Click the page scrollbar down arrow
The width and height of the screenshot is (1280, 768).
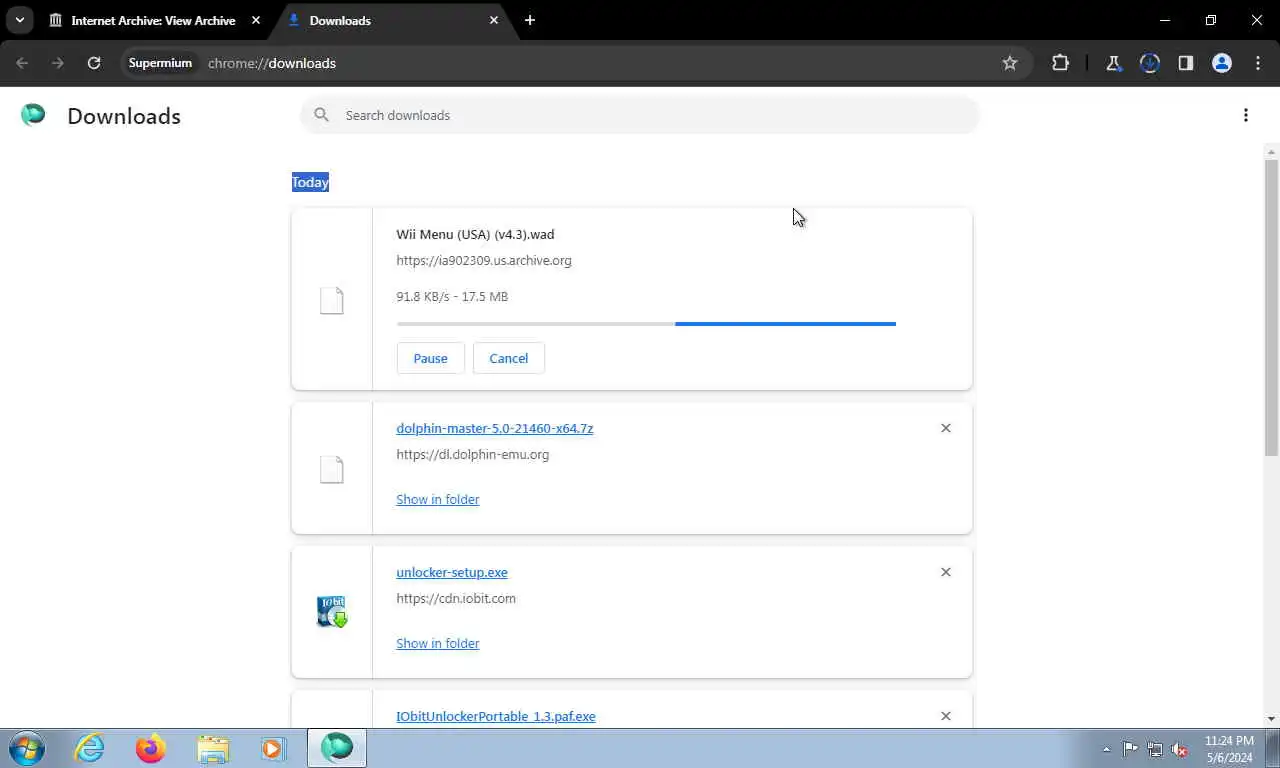1271,718
